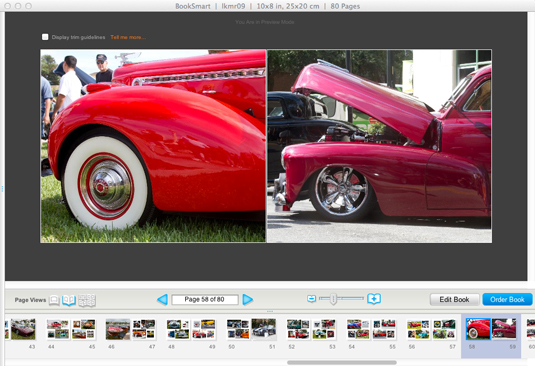Select page 43 thumbnail
The image size is (535, 366).
[x=23, y=329]
